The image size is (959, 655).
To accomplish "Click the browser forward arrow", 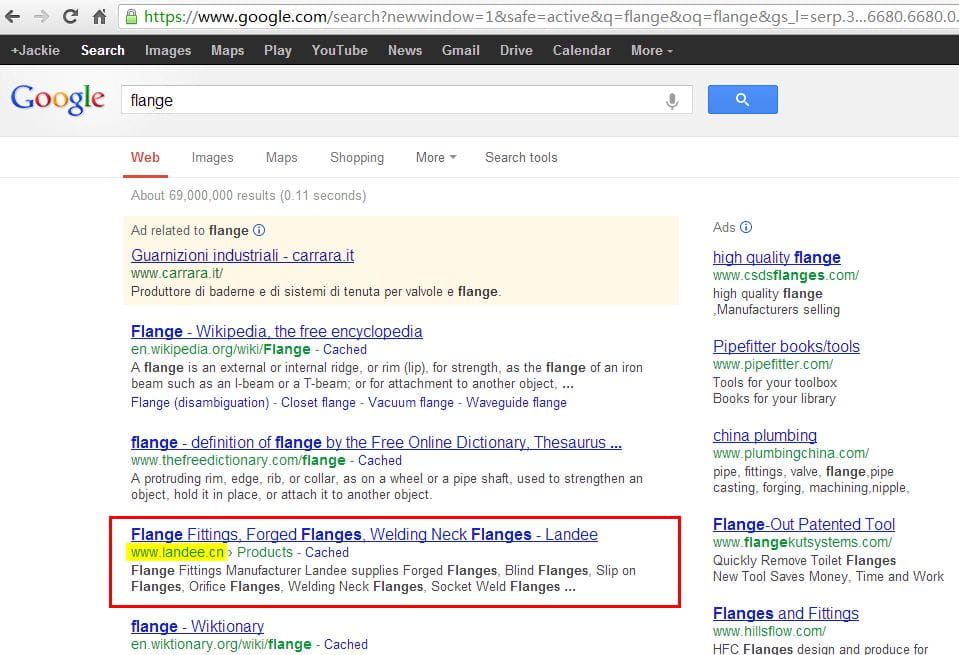I will point(42,17).
